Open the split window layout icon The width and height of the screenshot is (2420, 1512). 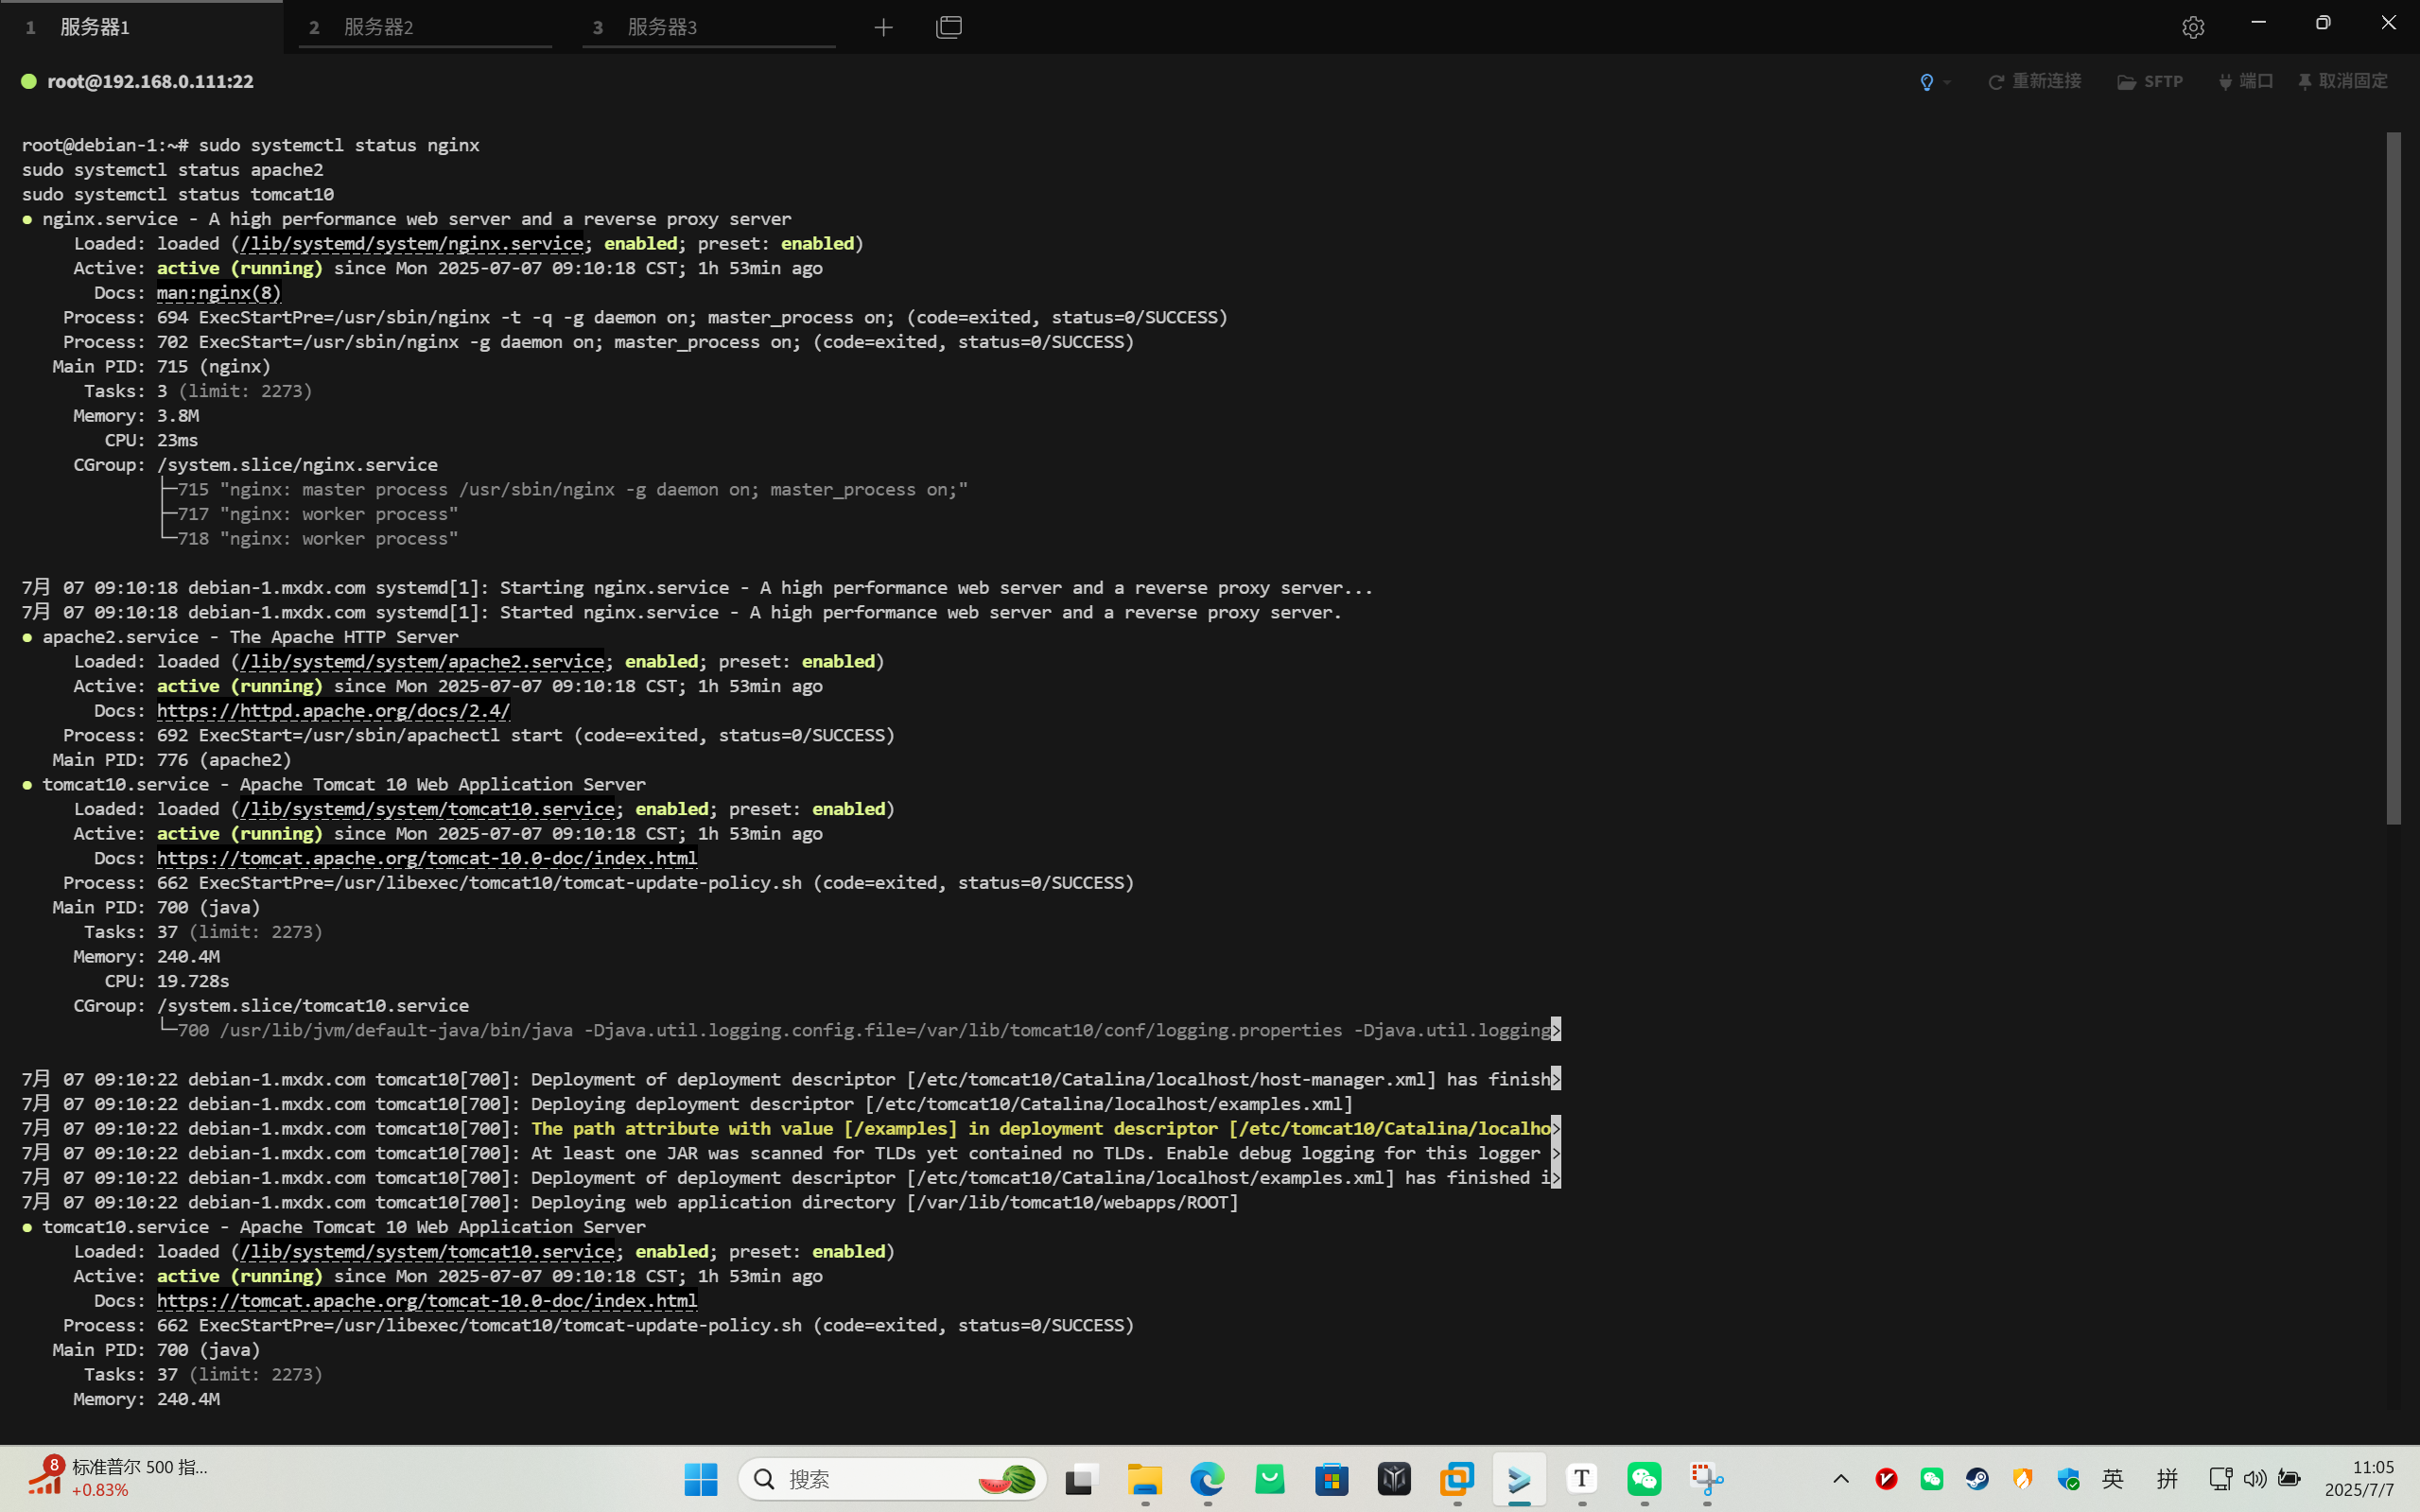pos(949,27)
